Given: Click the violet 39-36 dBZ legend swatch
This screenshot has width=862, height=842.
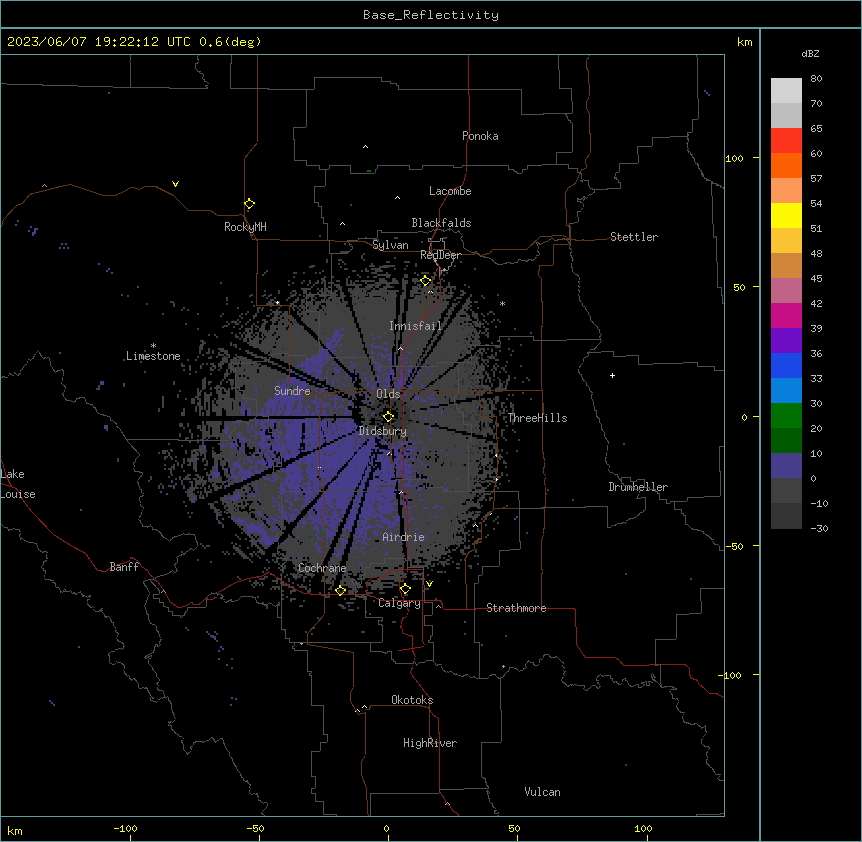Looking at the screenshot, I should (786, 341).
